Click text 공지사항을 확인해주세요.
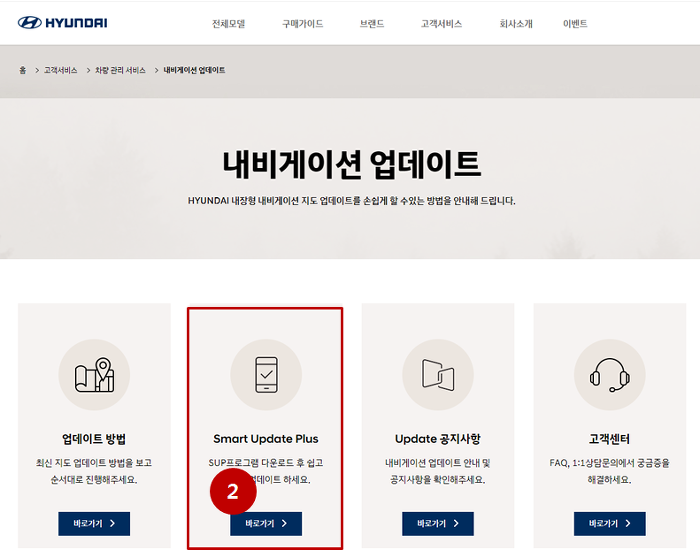This screenshot has width=700, height=550. click(438, 480)
